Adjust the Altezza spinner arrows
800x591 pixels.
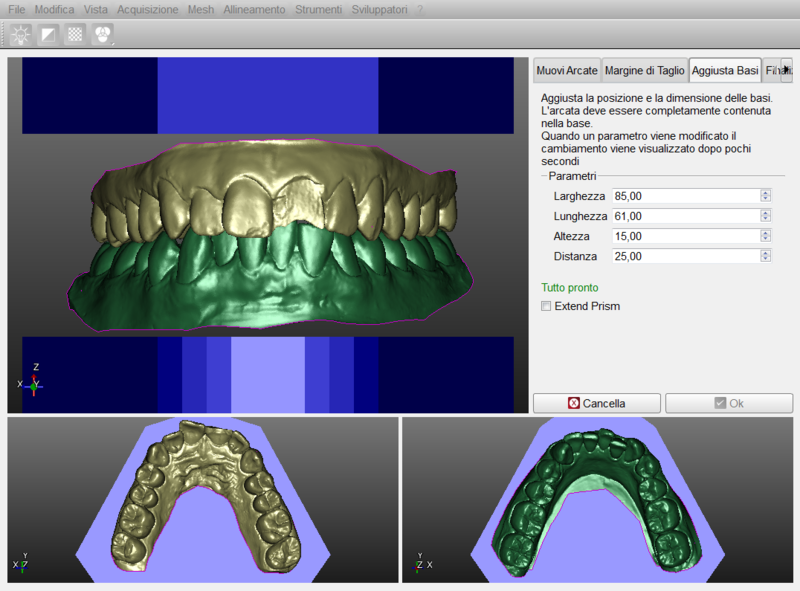coord(765,236)
